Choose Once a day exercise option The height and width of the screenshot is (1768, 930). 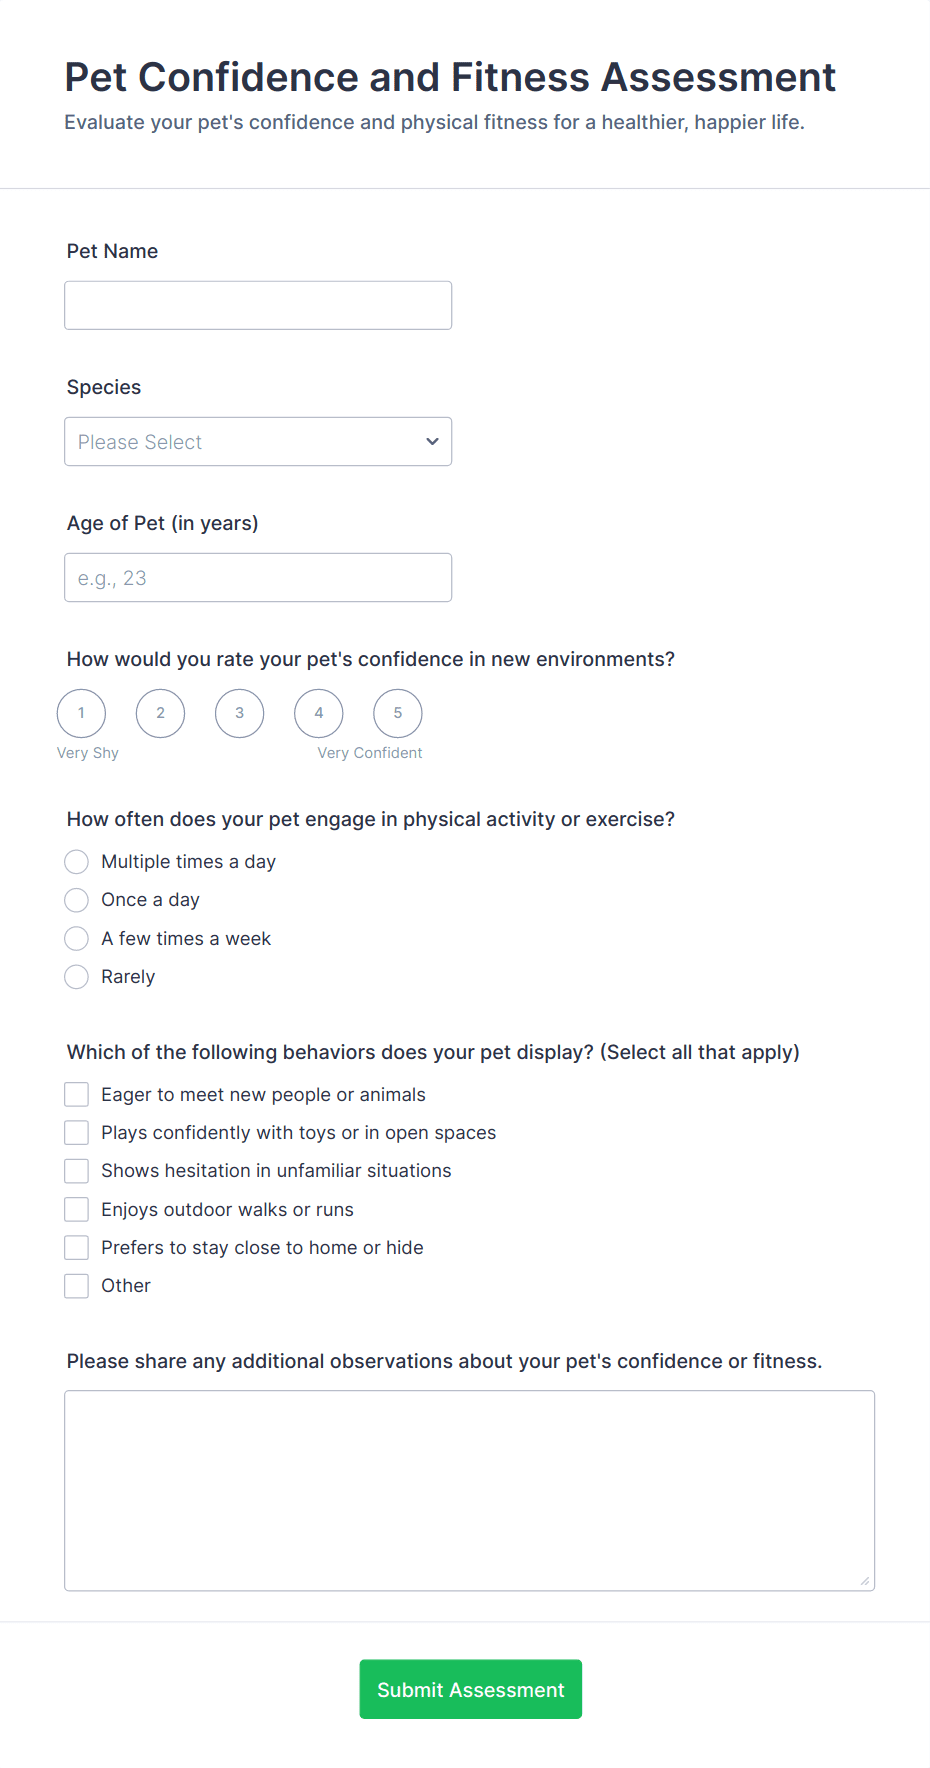click(x=77, y=900)
